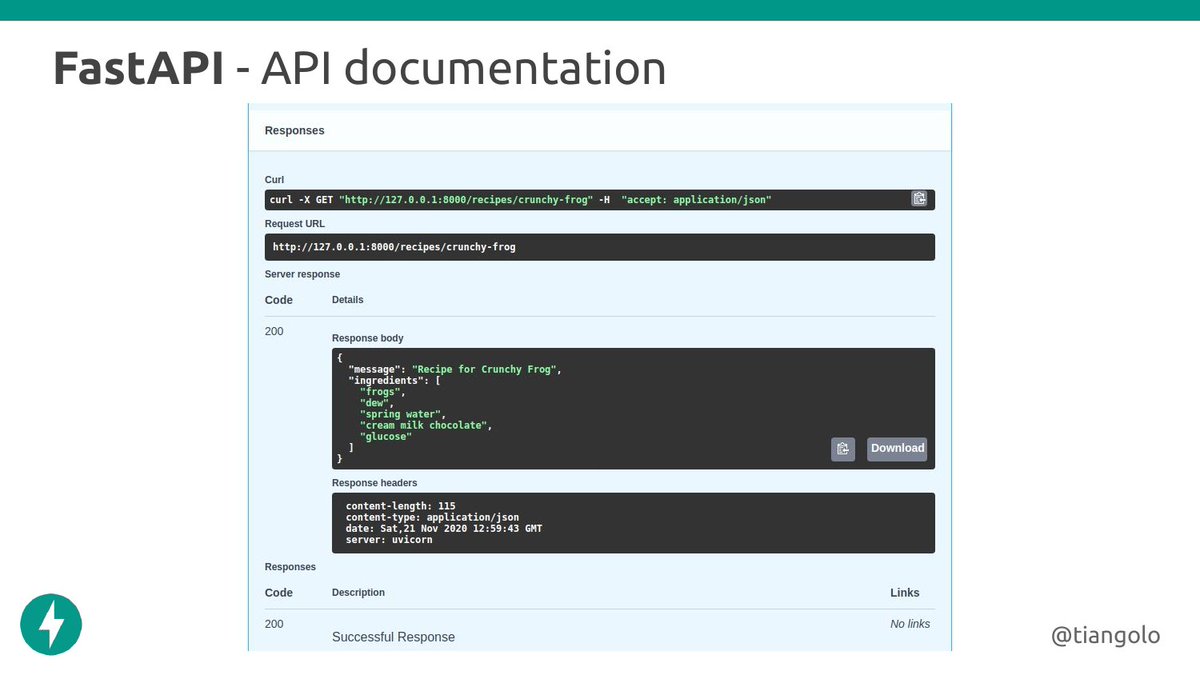Viewport: 1200px width, 675px height.
Task: Select the 'server: uvicorn' header line
Action: [x=389, y=540]
